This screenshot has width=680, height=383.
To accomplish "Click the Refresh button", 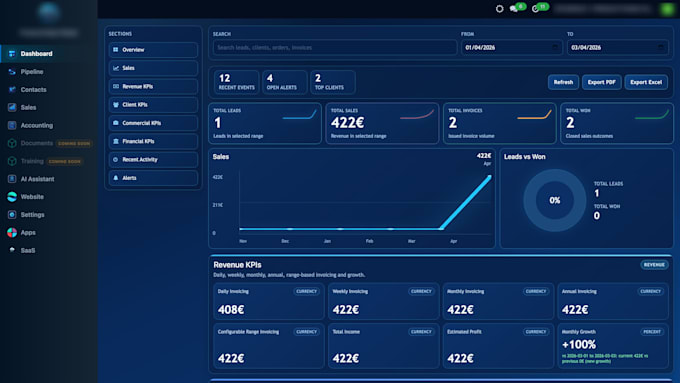I will (x=563, y=82).
